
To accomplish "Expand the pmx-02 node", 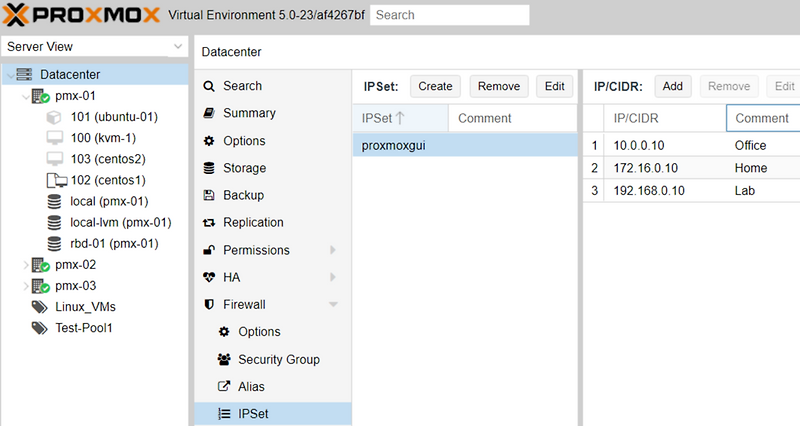I will [x=26, y=265].
